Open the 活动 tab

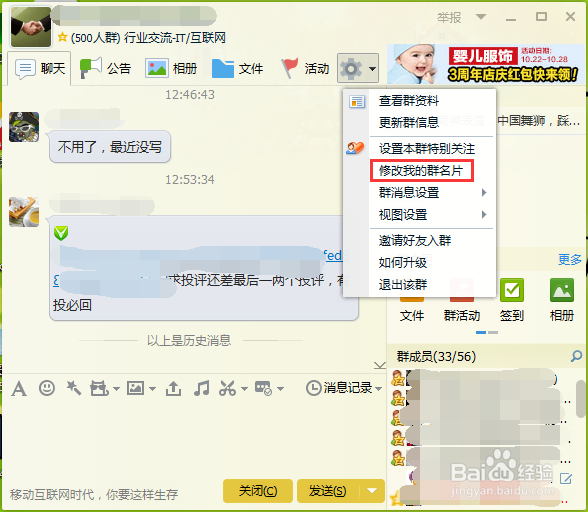pyautogui.click(x=305, y=69)
